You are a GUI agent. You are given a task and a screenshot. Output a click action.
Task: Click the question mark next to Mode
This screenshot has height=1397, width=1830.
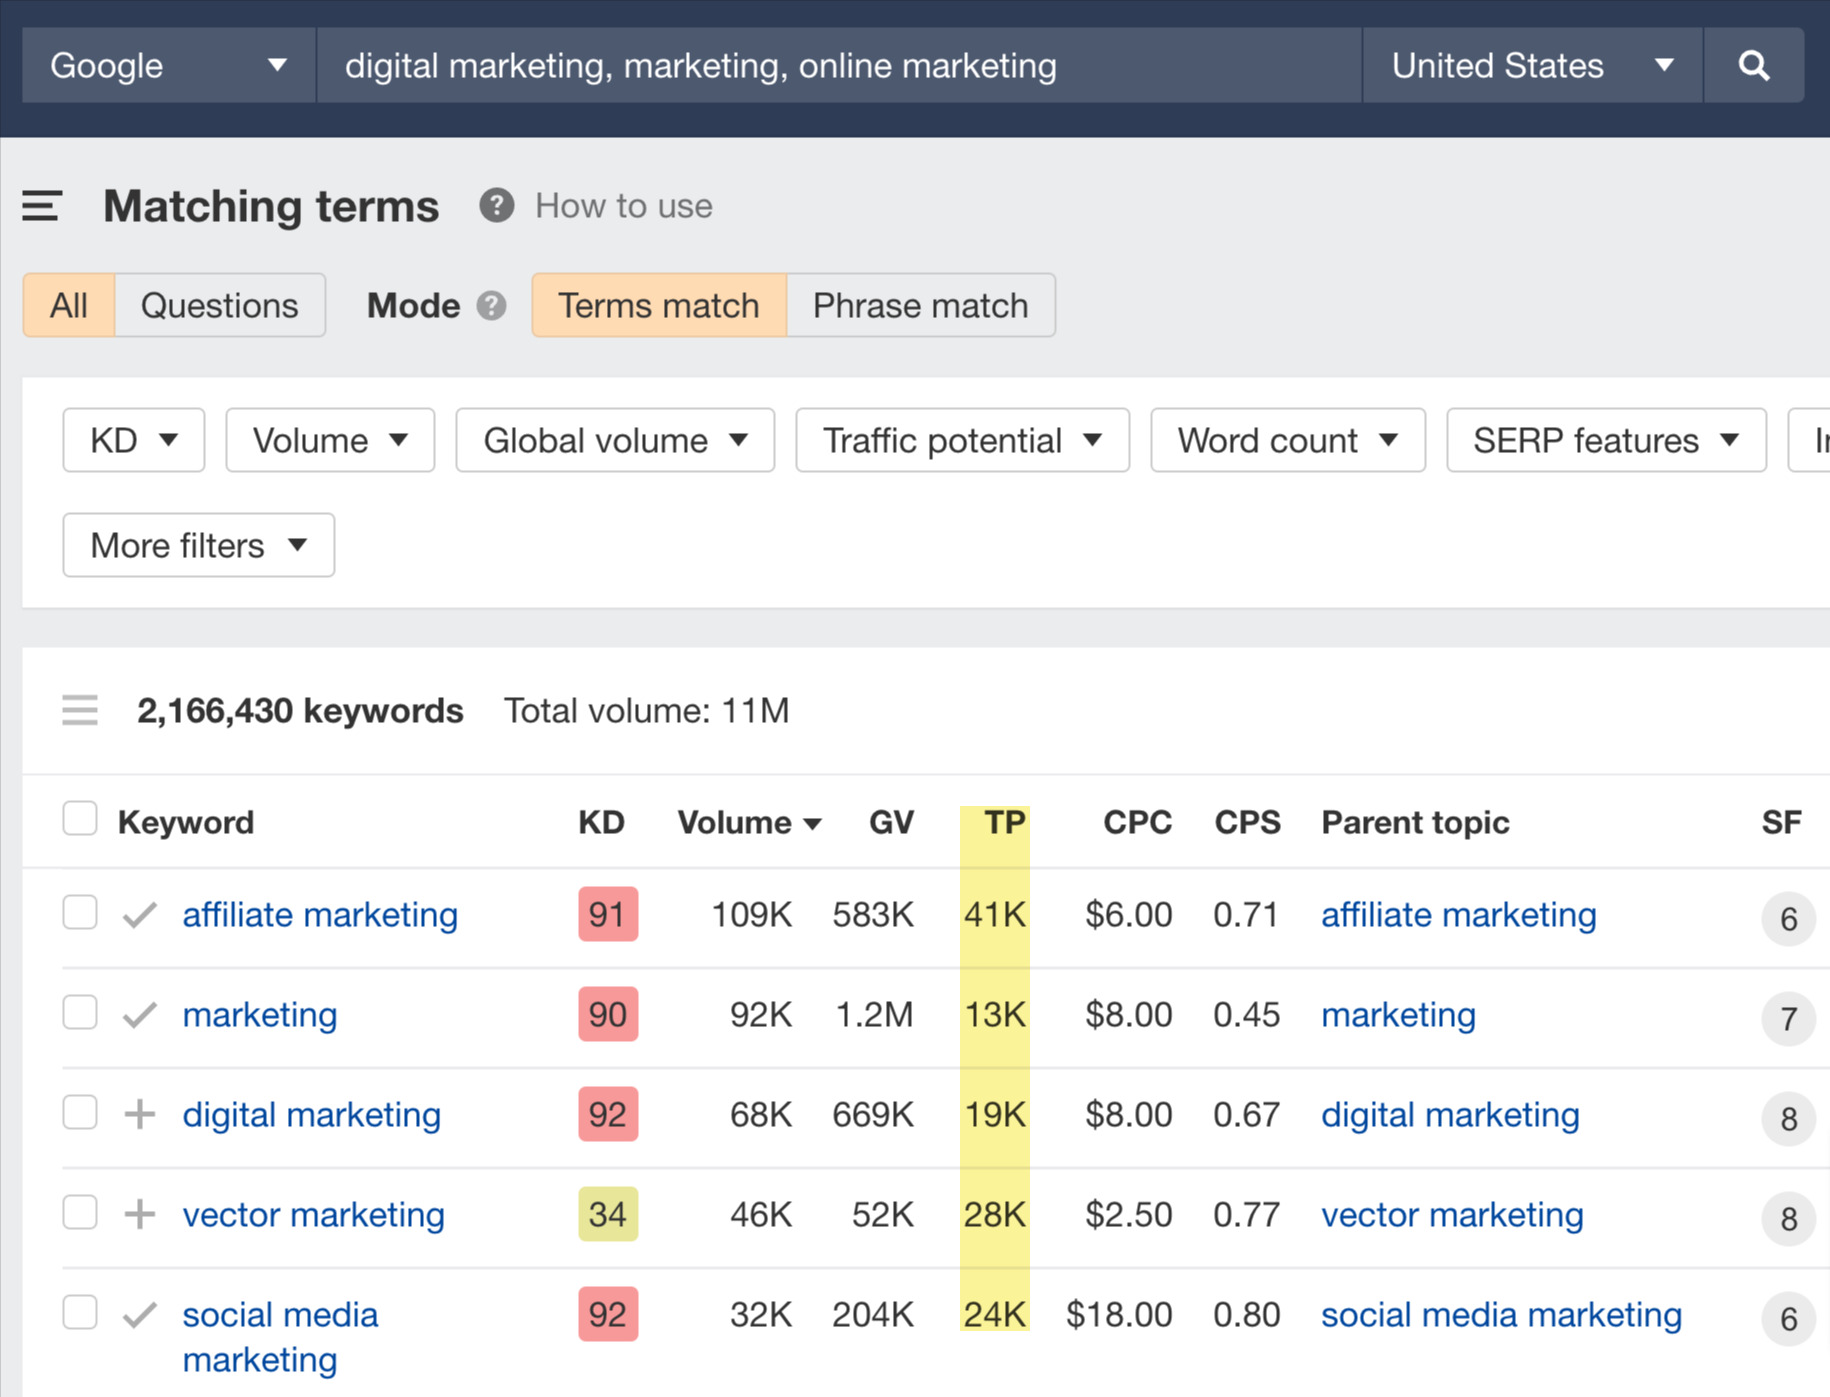490,306
